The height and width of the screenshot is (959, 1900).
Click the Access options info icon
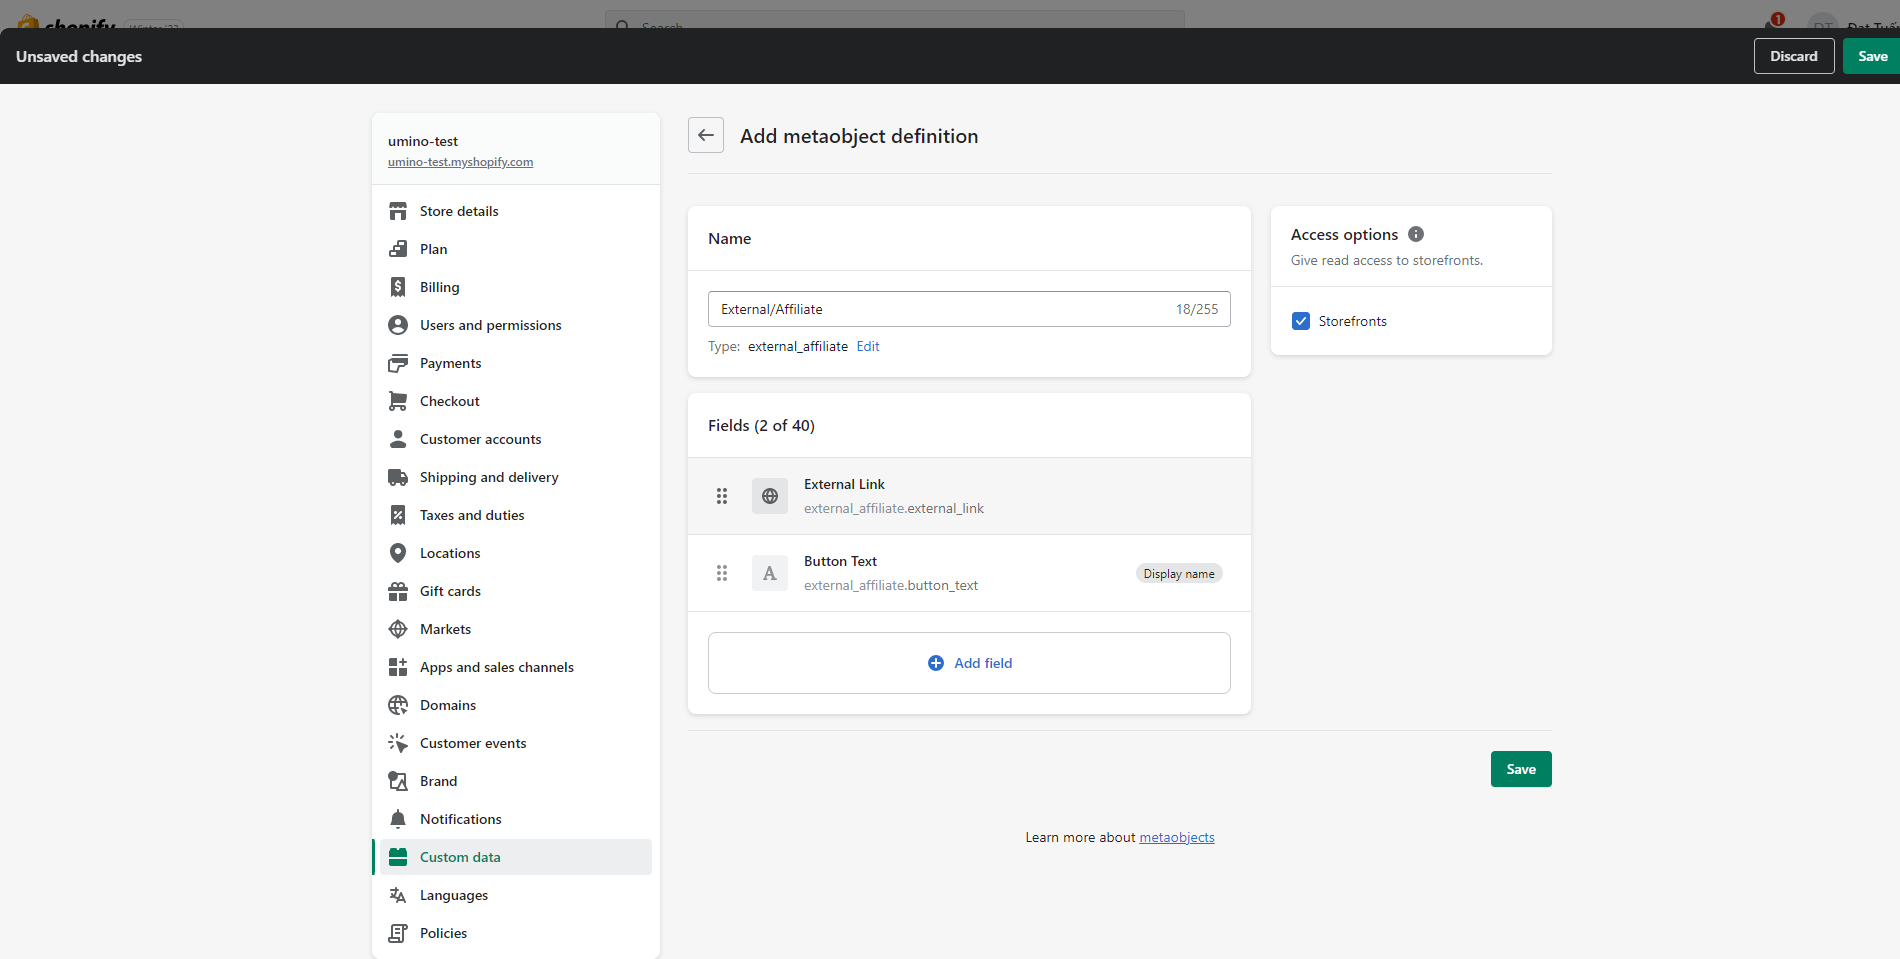pos(1416,234)
